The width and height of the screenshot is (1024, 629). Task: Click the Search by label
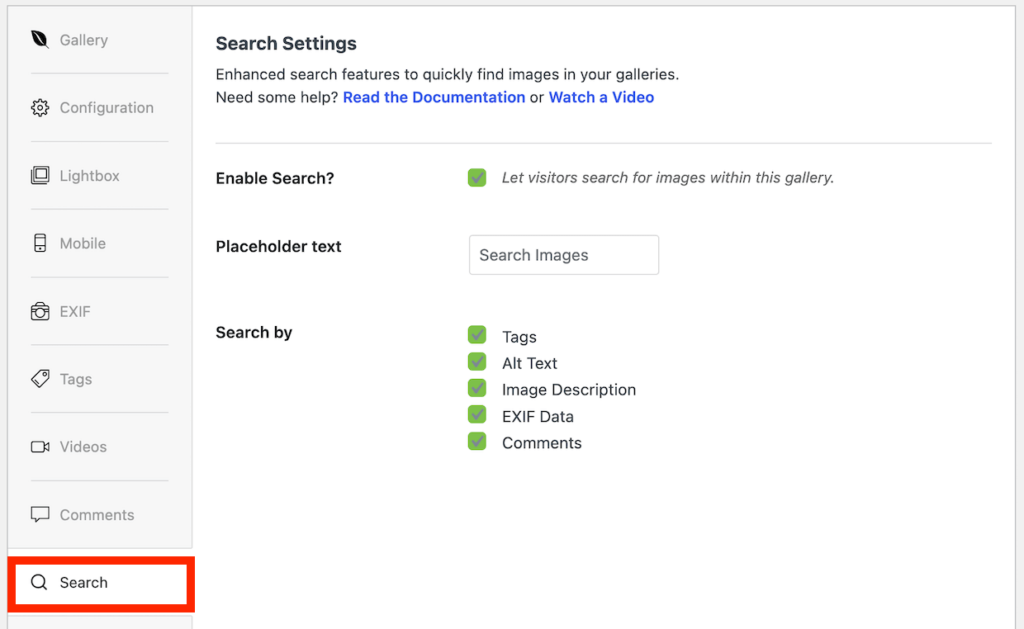254,332
